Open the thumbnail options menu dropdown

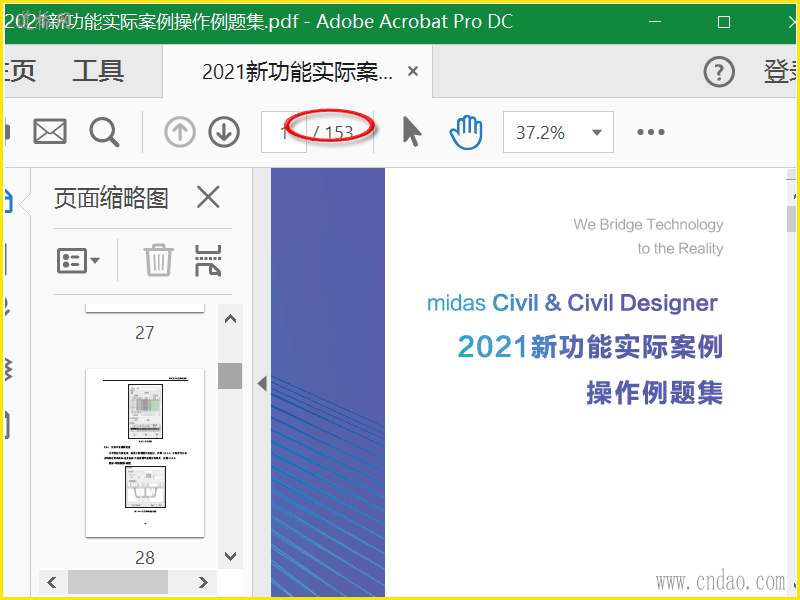pos(78,261)
